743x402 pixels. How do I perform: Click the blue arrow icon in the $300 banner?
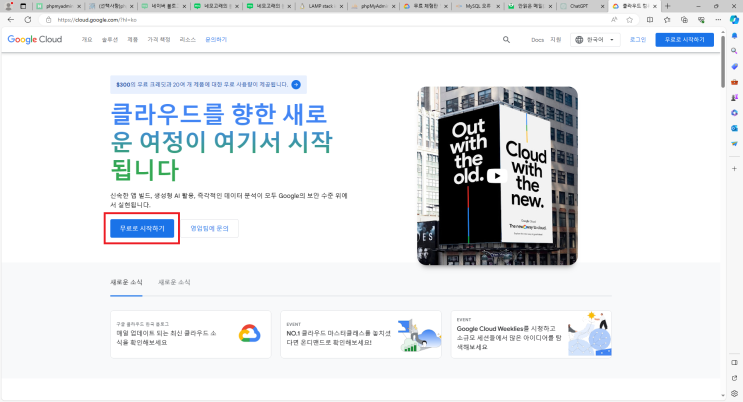pyautogui.click(x=296, y=84)
